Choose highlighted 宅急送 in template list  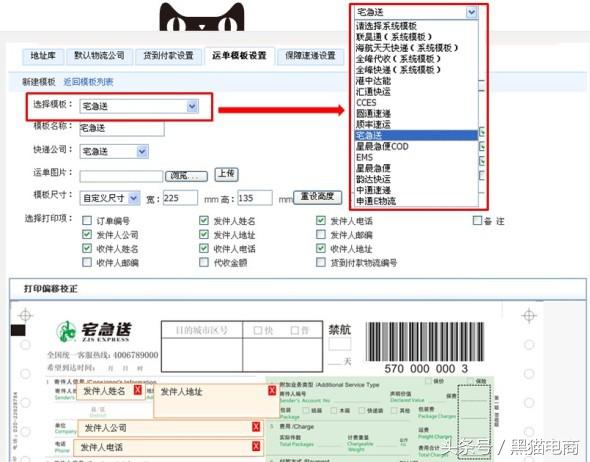pyautogui.click(x=417, y=135)
